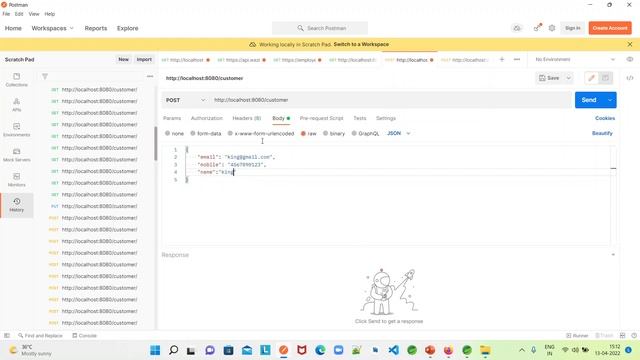The height and width of the screenshot is (360, 640).
Task: Close the Scratch Pad yellow banner
Action: coord(630,44)
